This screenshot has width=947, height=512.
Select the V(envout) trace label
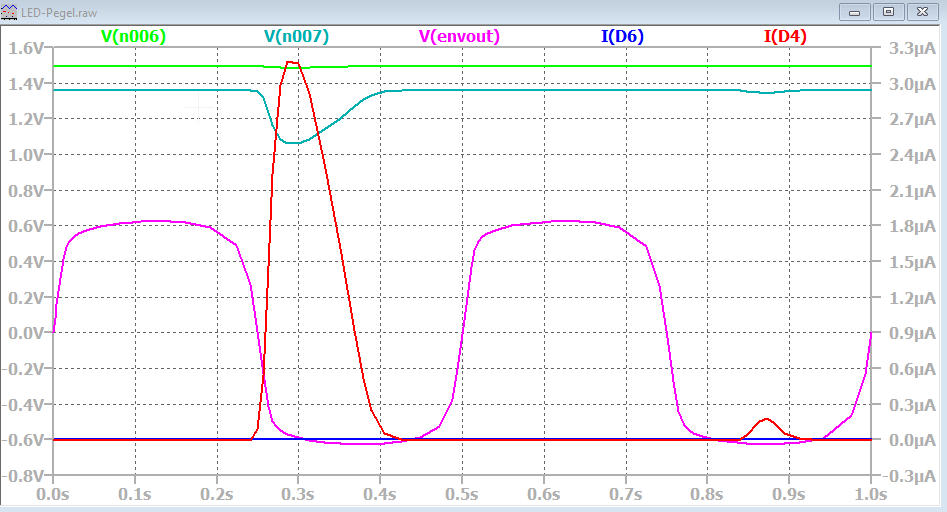tap(459, 36)
